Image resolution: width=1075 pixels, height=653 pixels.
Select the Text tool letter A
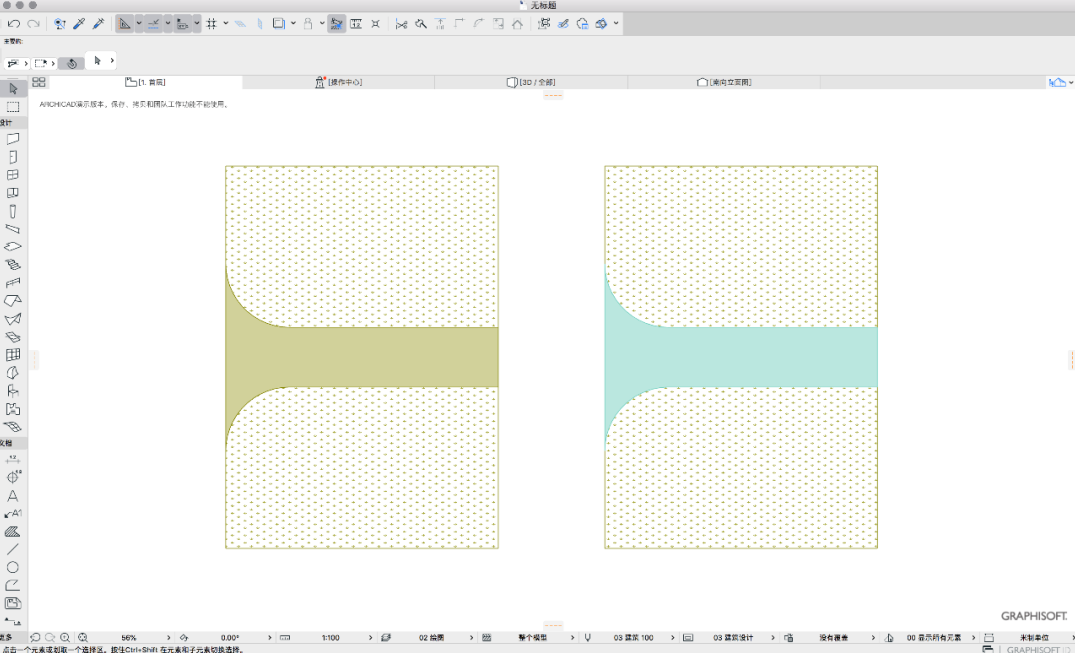(13, 495)
